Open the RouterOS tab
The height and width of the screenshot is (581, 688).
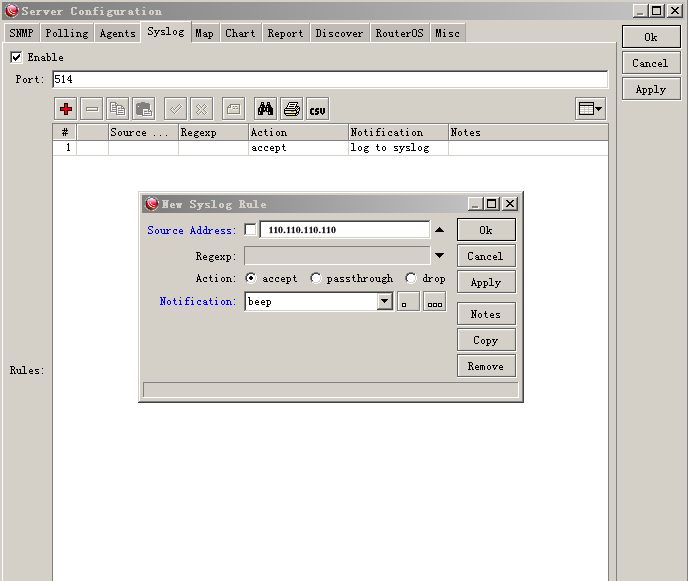[399, 33]
